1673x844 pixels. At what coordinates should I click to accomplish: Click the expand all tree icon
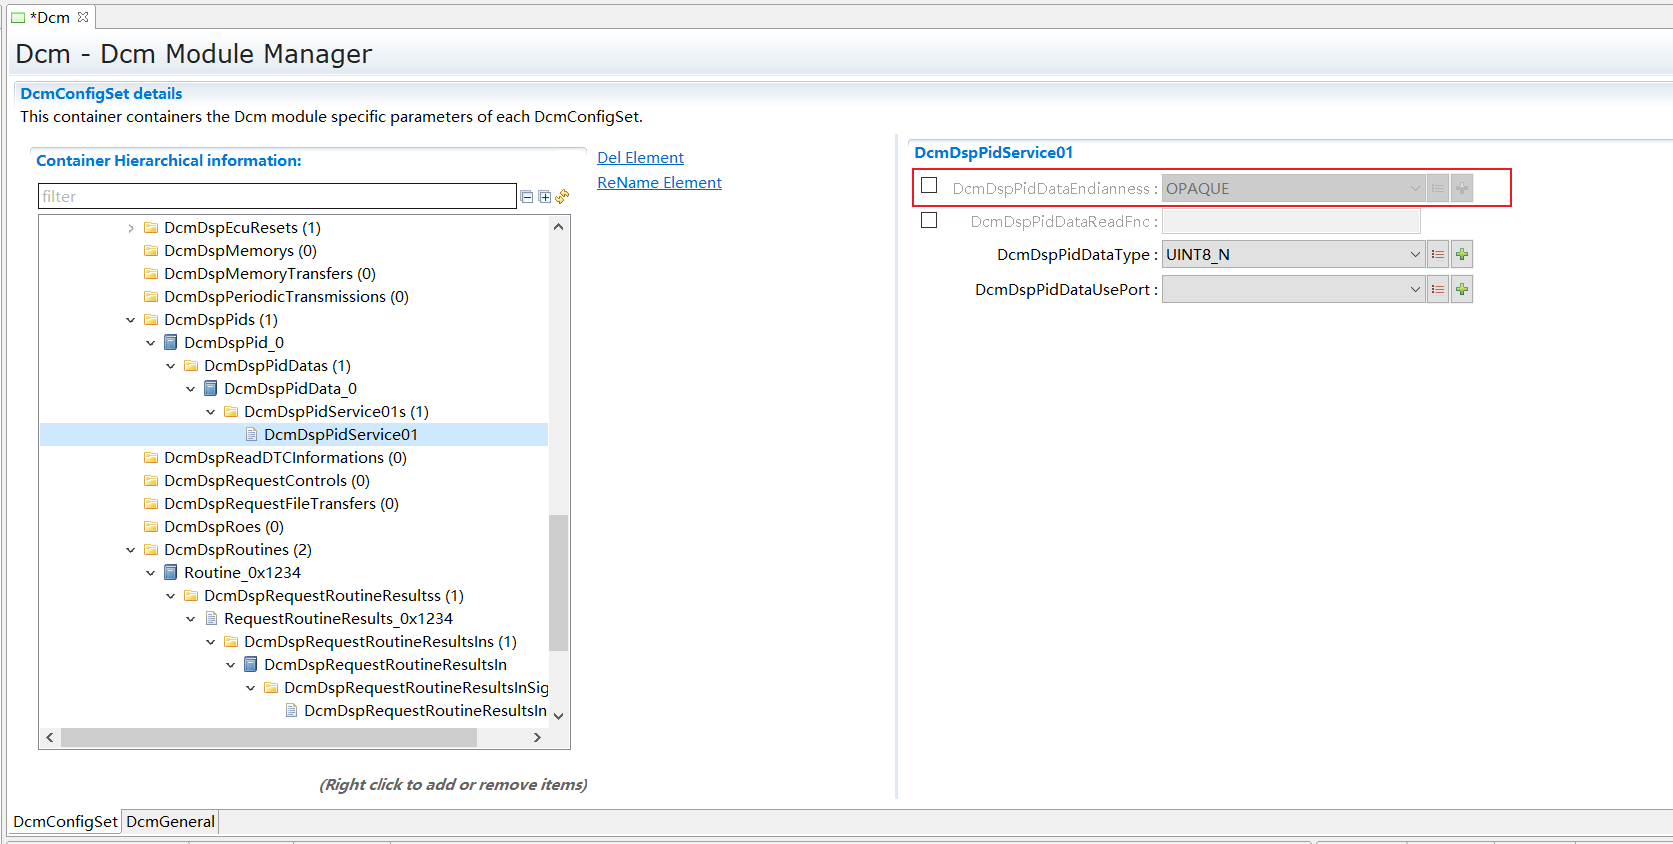544,197
